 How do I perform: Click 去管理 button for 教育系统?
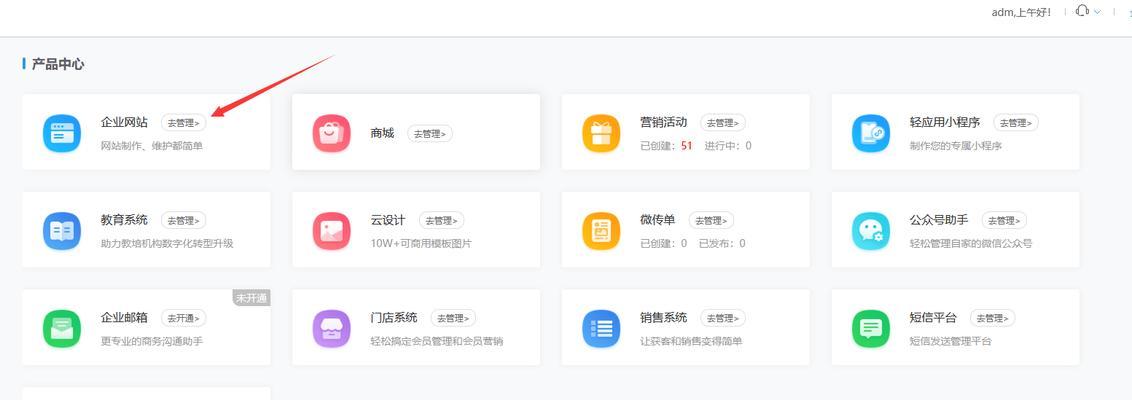(x=183, y=220)
